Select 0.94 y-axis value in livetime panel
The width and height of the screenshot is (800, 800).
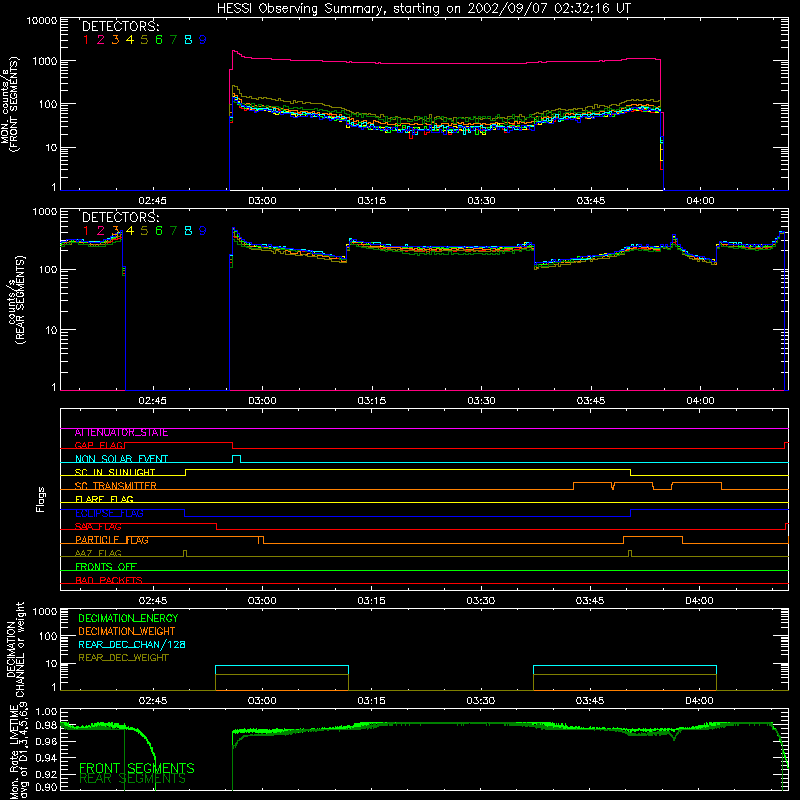pyautogui.click(x=46, y=758)
